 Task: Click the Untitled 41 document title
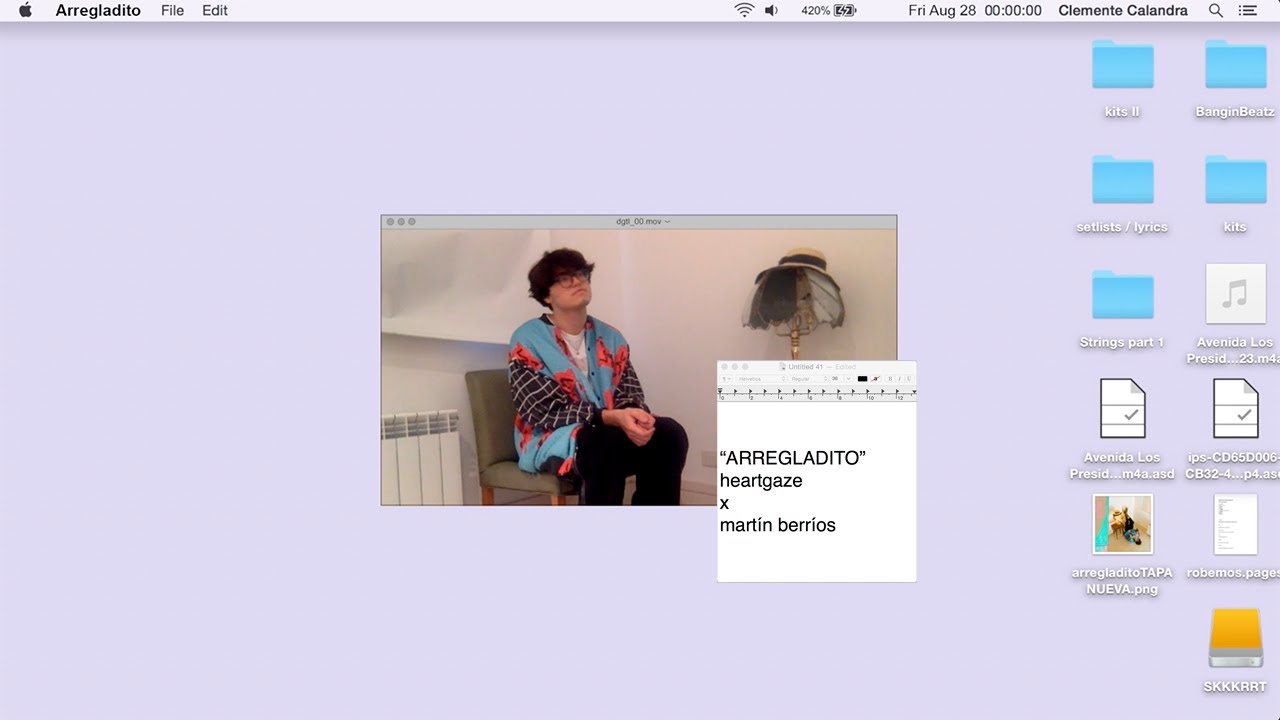(804, 367)
